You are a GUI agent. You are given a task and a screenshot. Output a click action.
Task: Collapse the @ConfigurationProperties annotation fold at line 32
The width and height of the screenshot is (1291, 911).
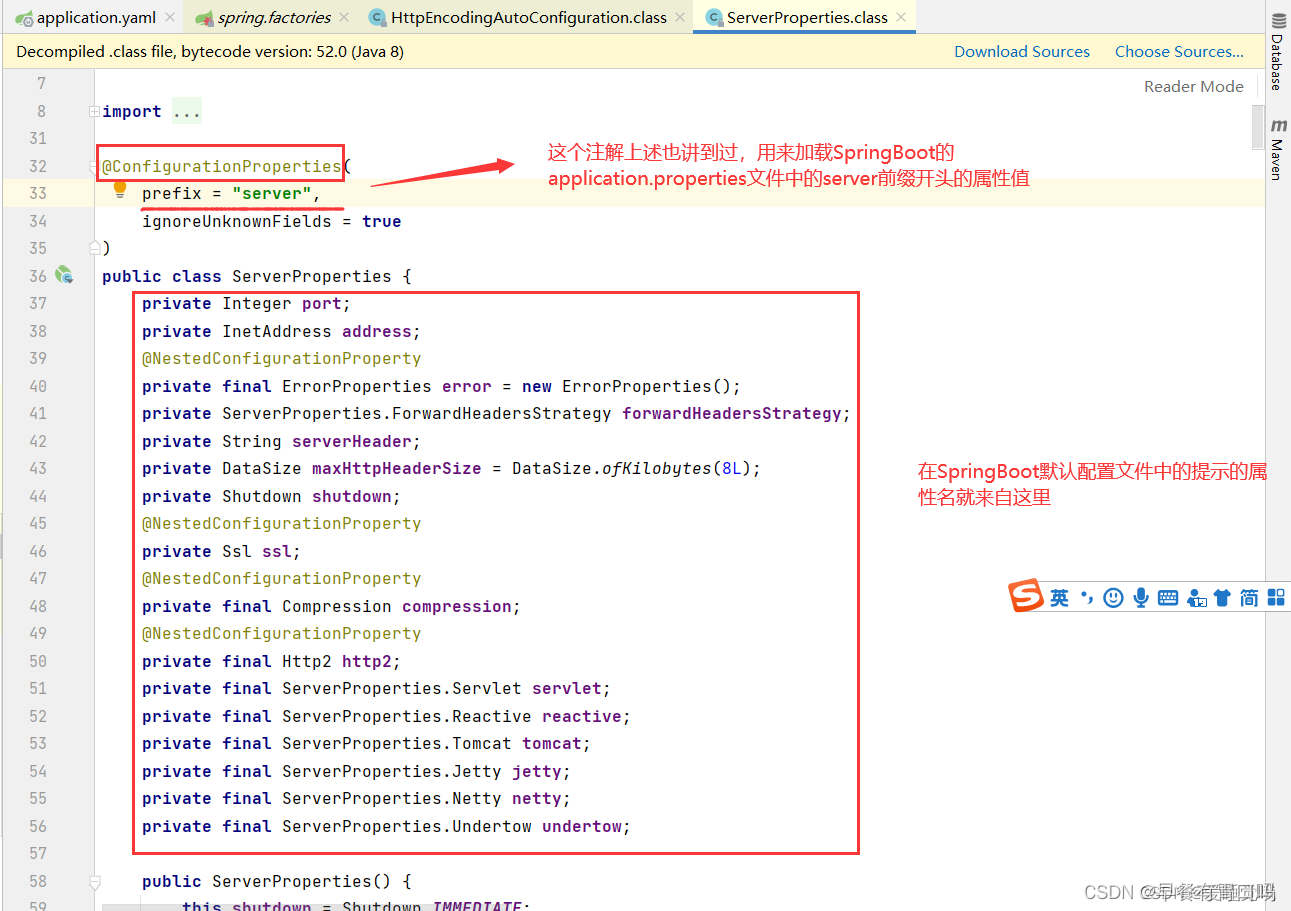pyautogui.click(x=95, y=166)
